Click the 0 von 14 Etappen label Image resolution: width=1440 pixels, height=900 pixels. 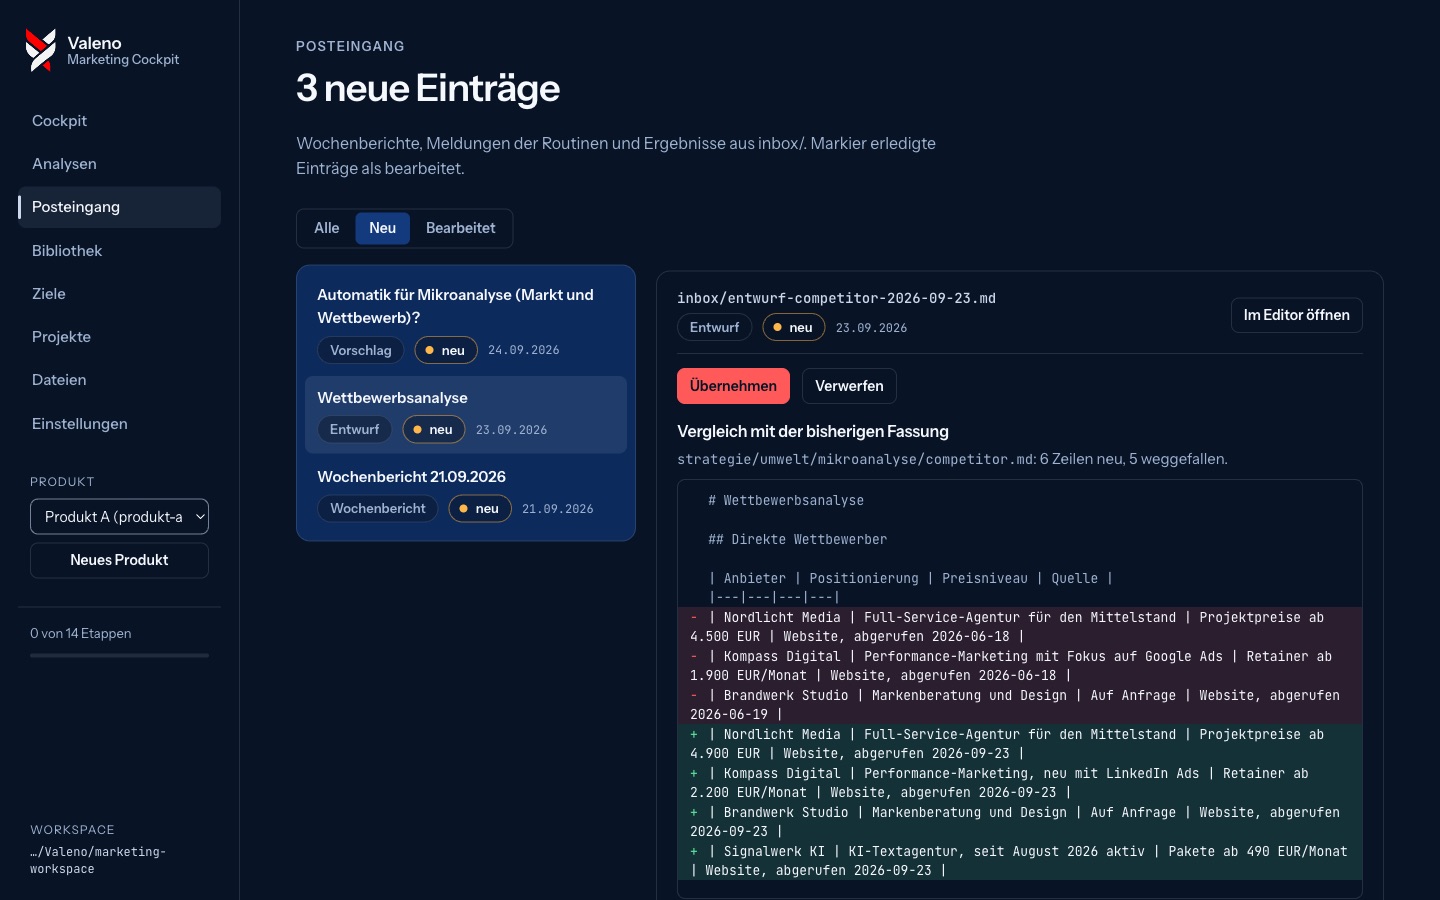[x=81, y=633]
